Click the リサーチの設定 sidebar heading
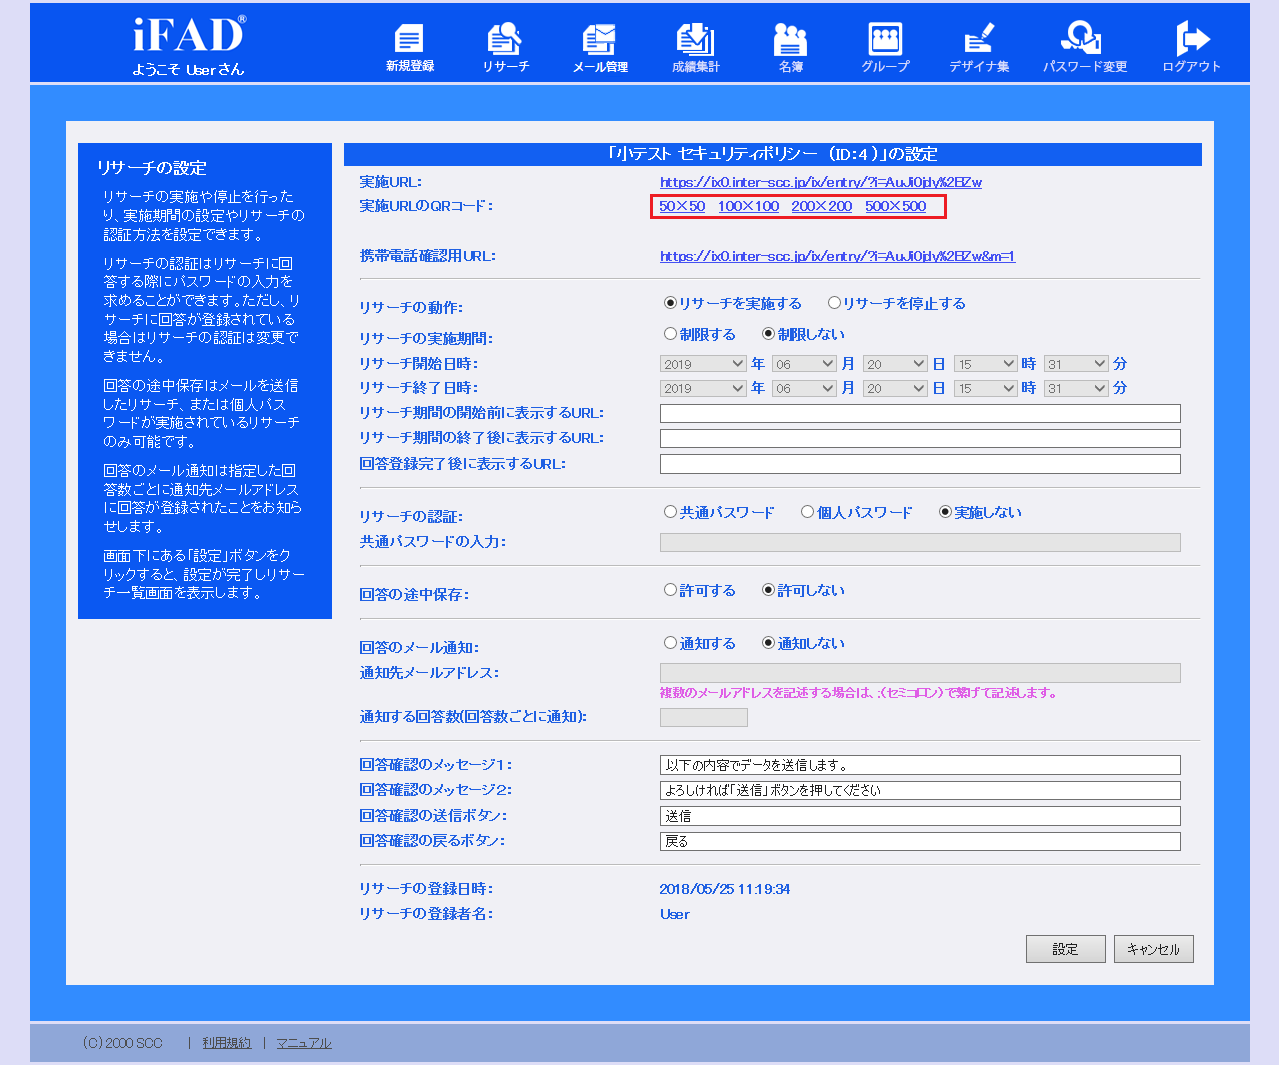 click(x=152, y=168)
